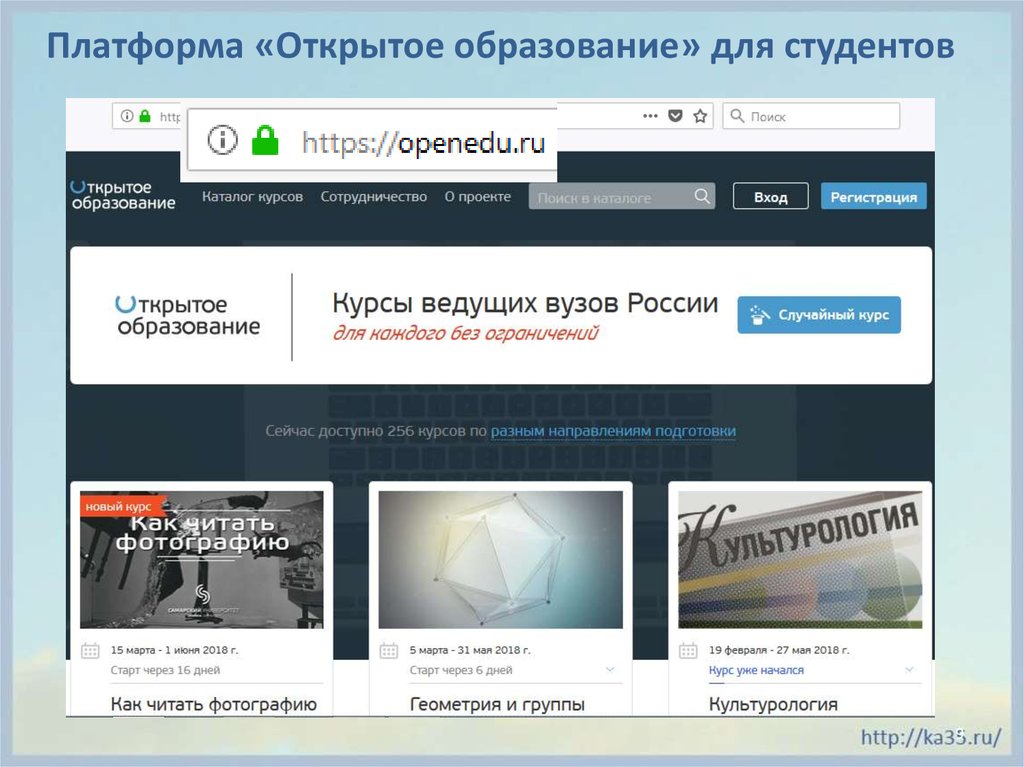Click the text Старт через 16 дней

[165, 670]
